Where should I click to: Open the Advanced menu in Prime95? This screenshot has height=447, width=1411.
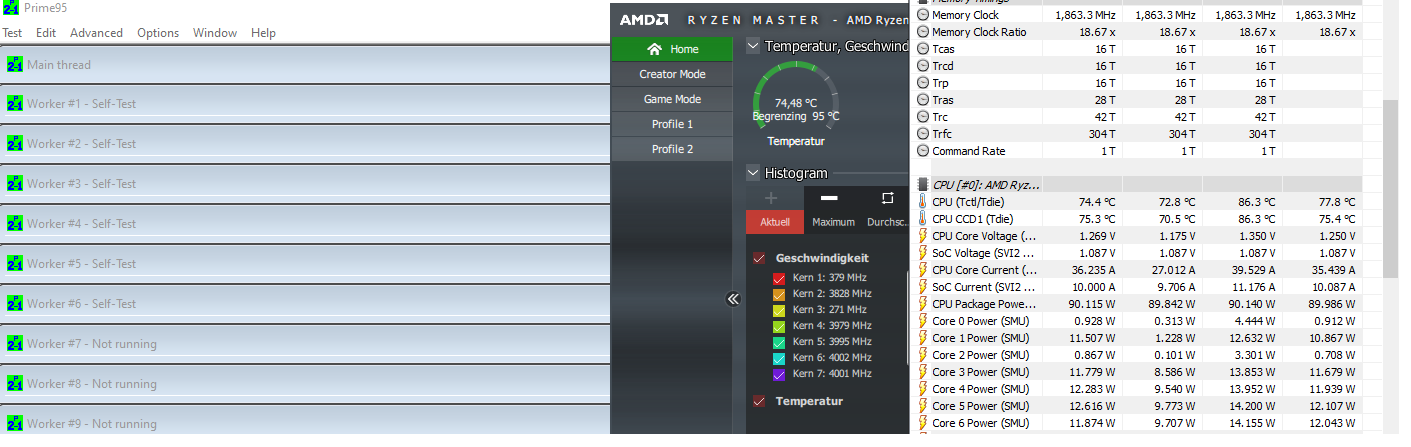[x=96, y=33]
